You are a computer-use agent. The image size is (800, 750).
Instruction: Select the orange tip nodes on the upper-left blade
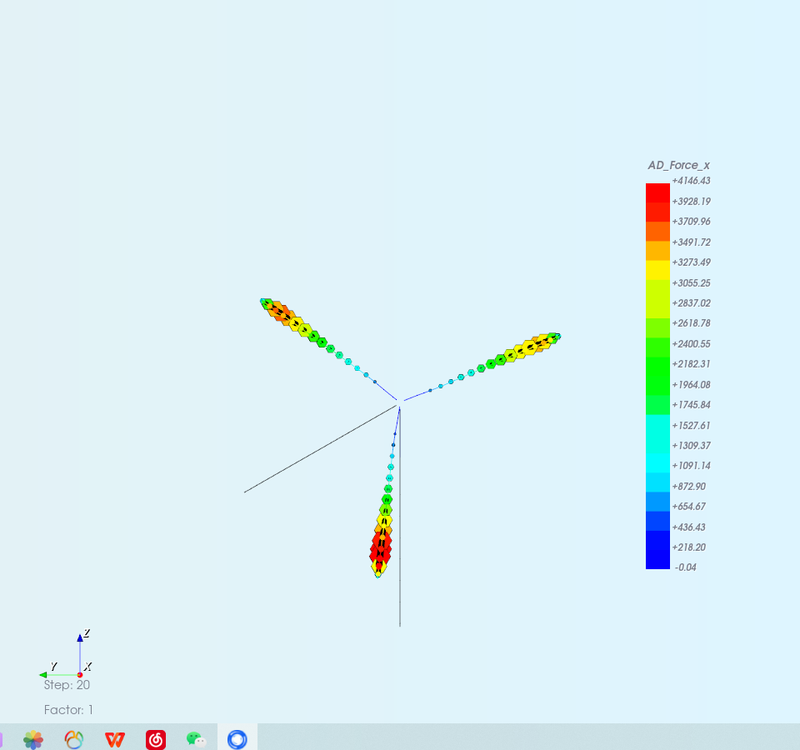coord(281,311)
